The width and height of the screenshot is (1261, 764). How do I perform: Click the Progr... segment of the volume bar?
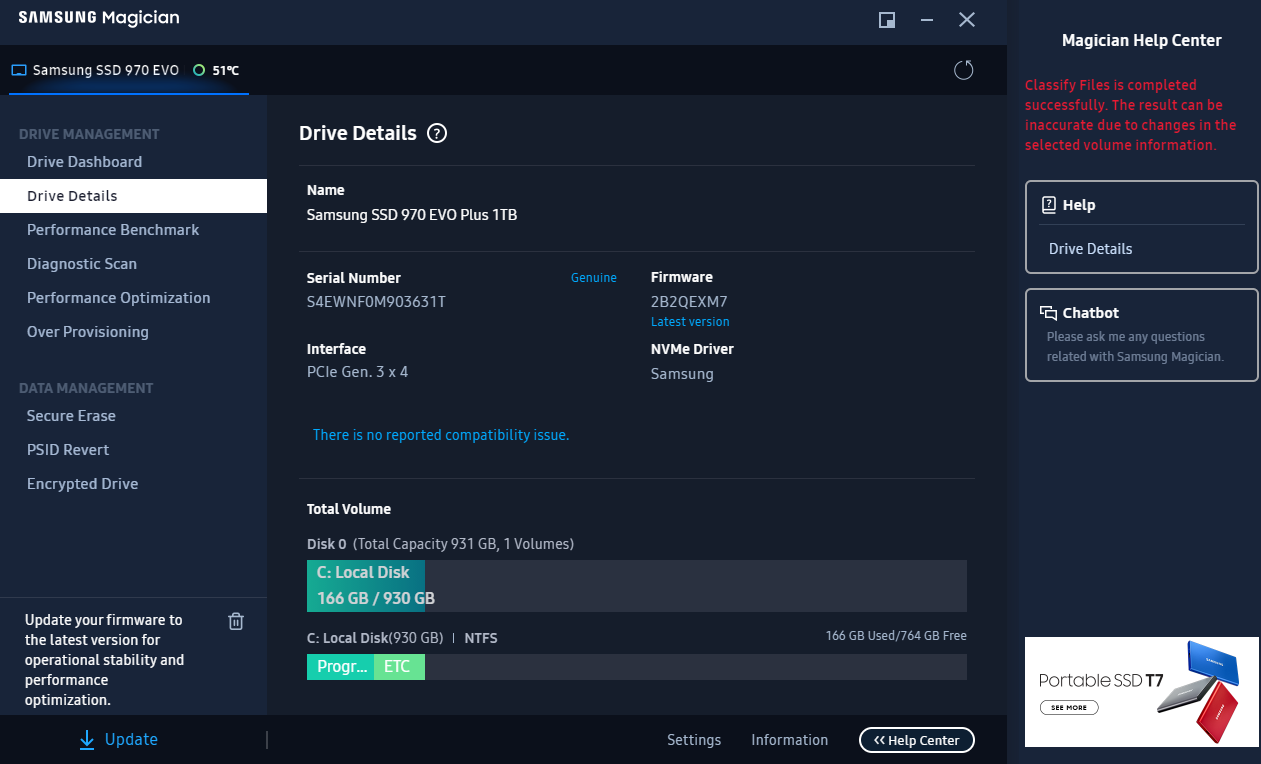pyautogui.click(x=340, y=667)
